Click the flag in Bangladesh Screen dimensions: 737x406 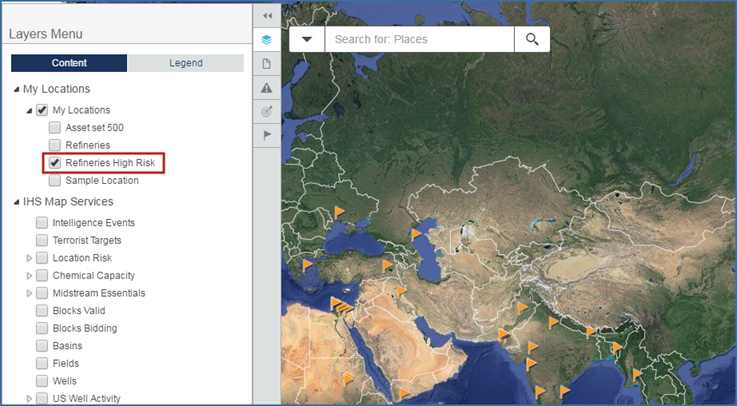pos(617,348)
